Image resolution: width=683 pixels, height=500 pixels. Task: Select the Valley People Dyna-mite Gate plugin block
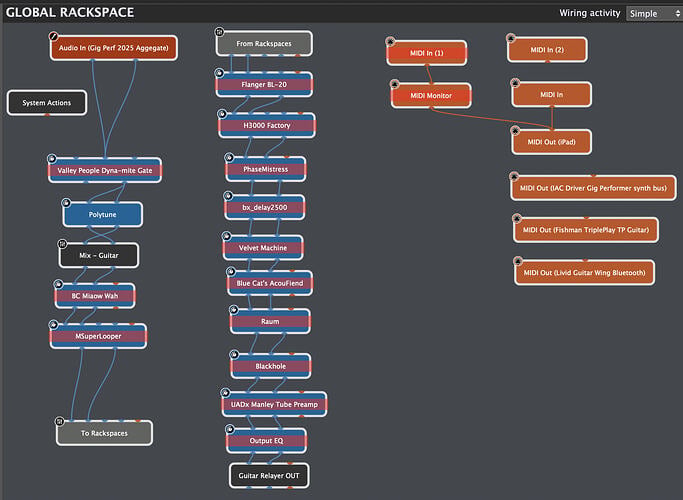(105, 170)
